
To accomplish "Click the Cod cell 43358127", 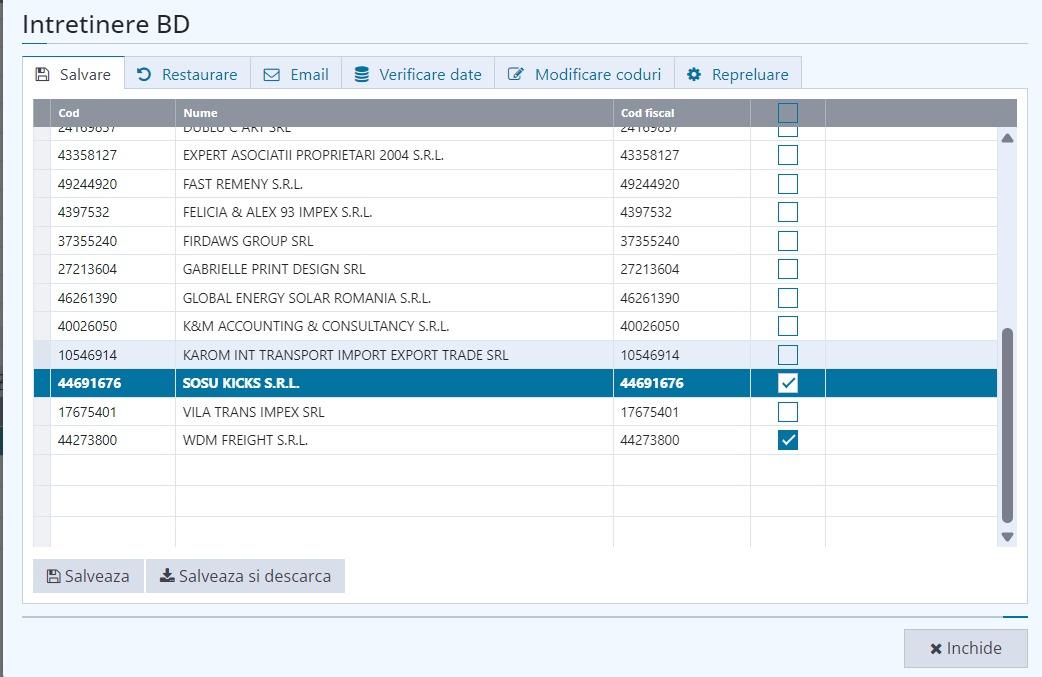I will tap(113, 155).
